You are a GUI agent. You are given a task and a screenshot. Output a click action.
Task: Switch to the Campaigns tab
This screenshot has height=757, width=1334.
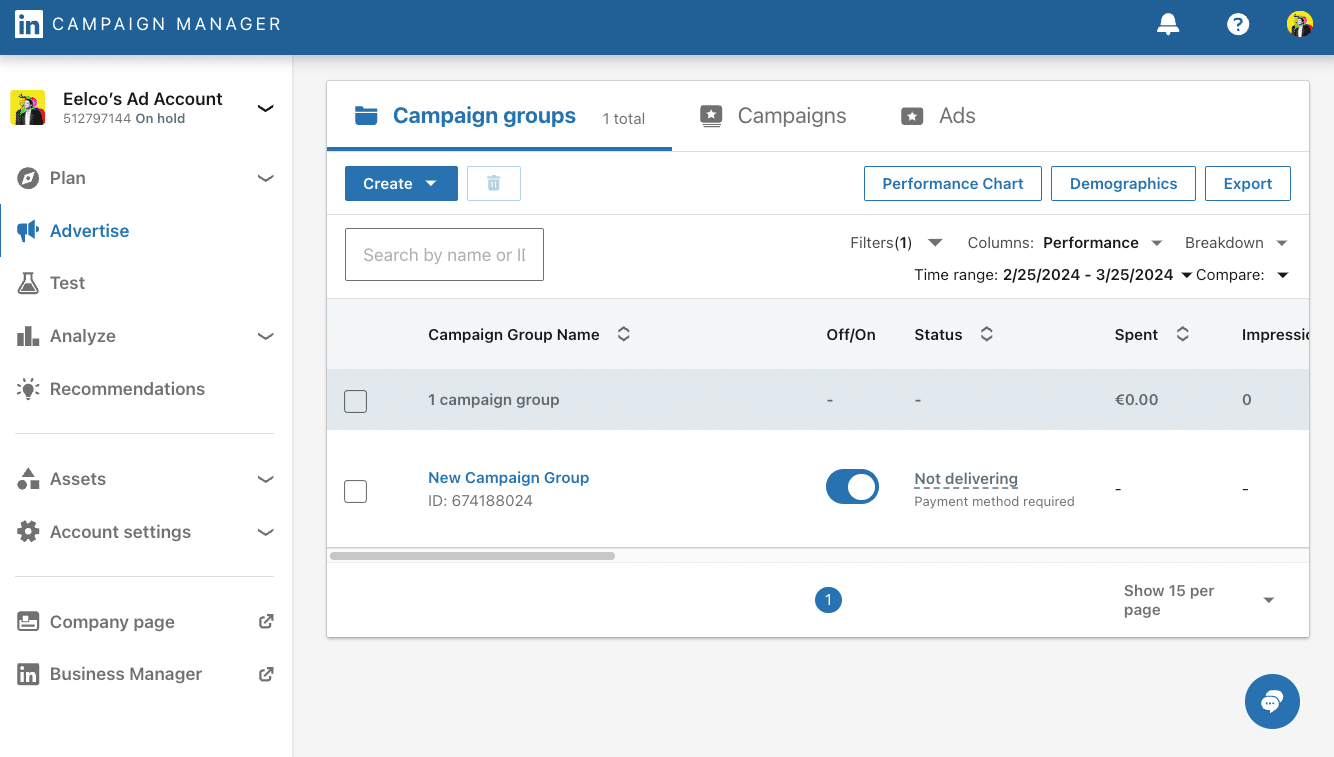[x=773, y=116]
